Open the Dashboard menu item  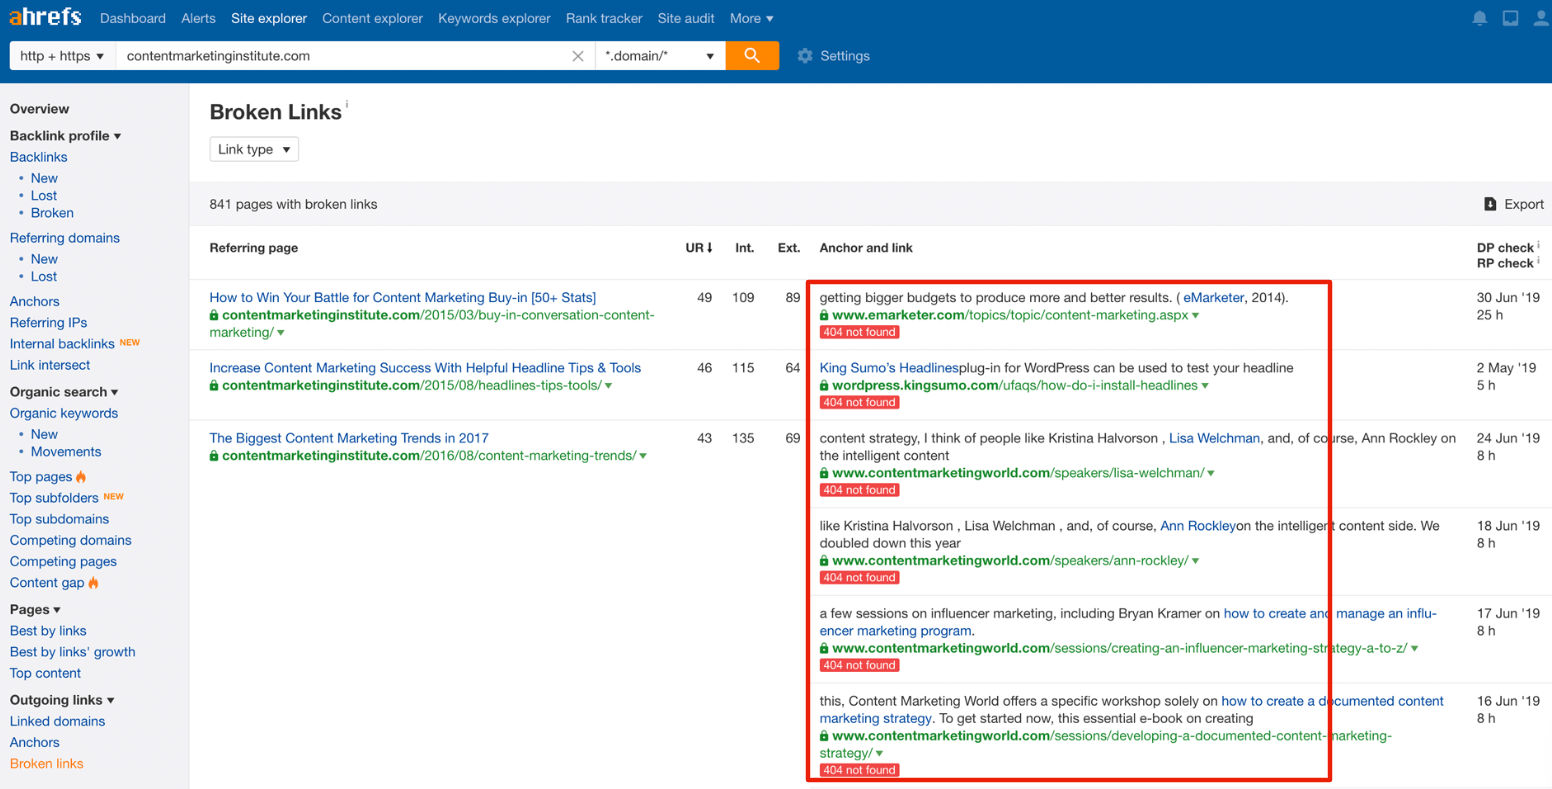tap(133, 18)
